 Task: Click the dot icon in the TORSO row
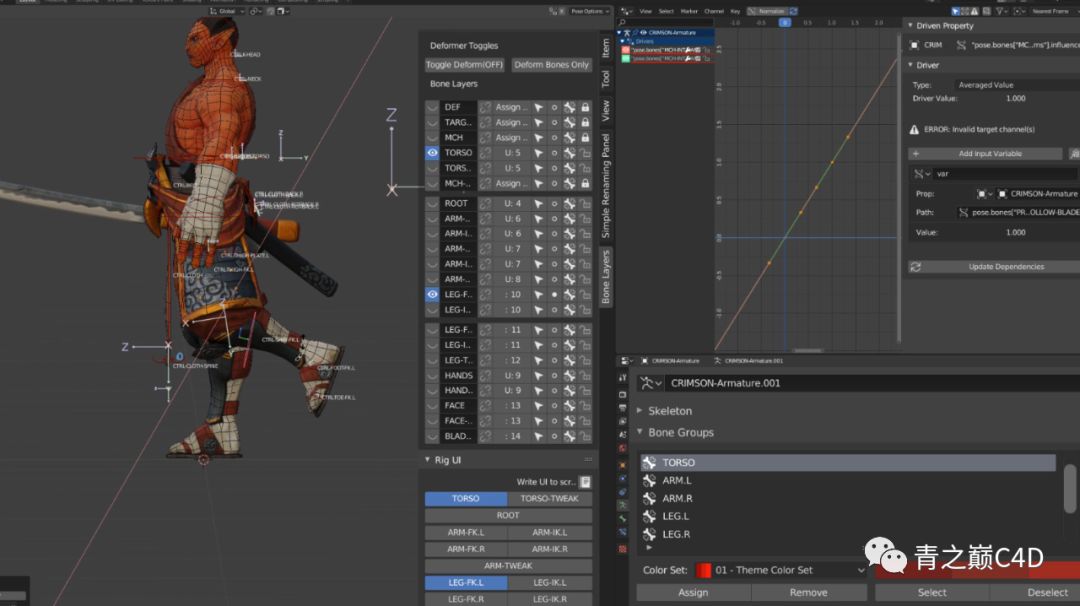point(554,153)
